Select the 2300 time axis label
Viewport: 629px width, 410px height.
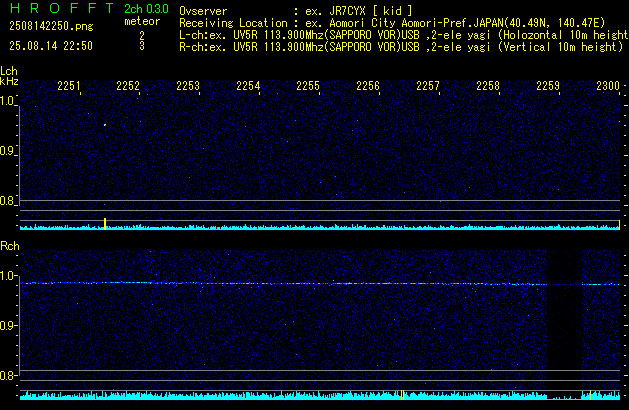pos(608,85)
